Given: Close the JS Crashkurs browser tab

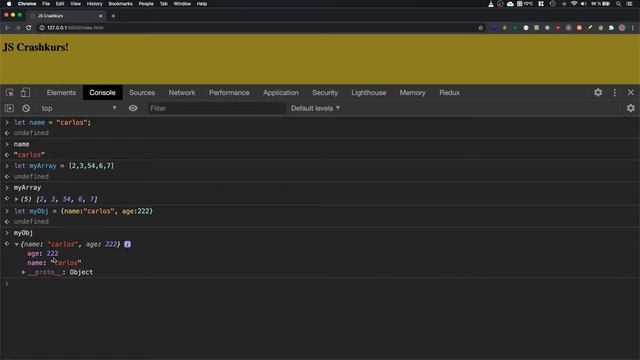Looking at the screenshot, I should (101, 16).
